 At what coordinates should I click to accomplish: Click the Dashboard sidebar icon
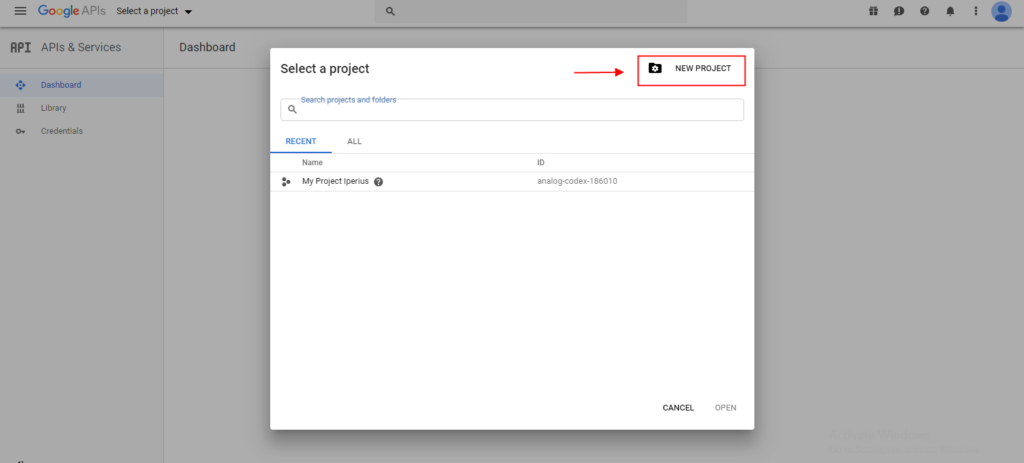pyautogui.click(x=20, y=85)
